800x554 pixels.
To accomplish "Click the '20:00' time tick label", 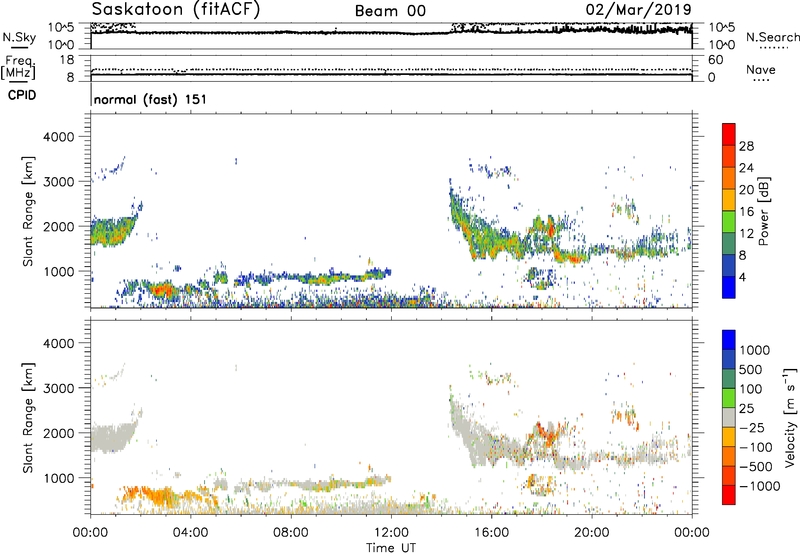I will tap(591, 533).
